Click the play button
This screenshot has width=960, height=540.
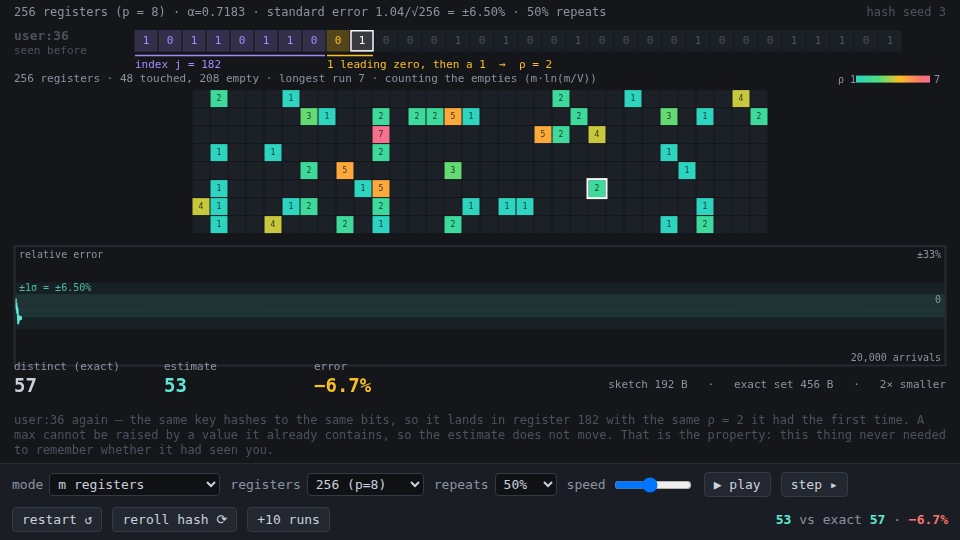[x=737, y=484]
